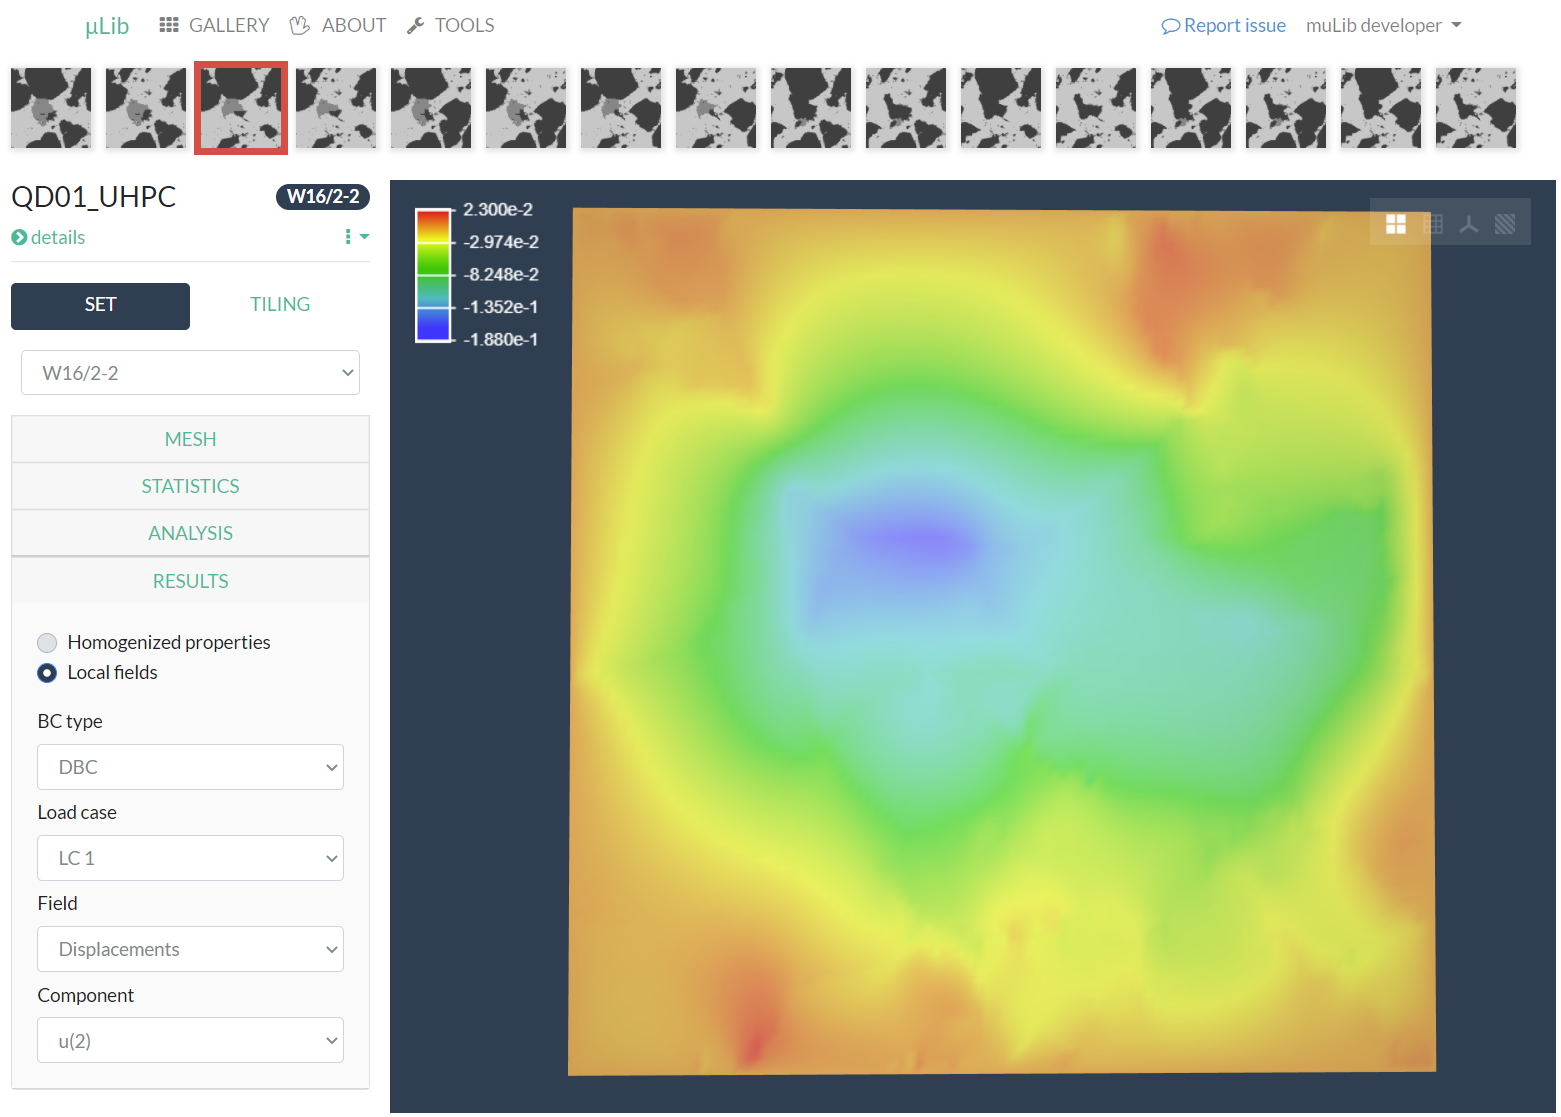This screenshot has width=1561, height=1117.
Task: Click the diagonal hatch pattern icon
Action: 1504,224
